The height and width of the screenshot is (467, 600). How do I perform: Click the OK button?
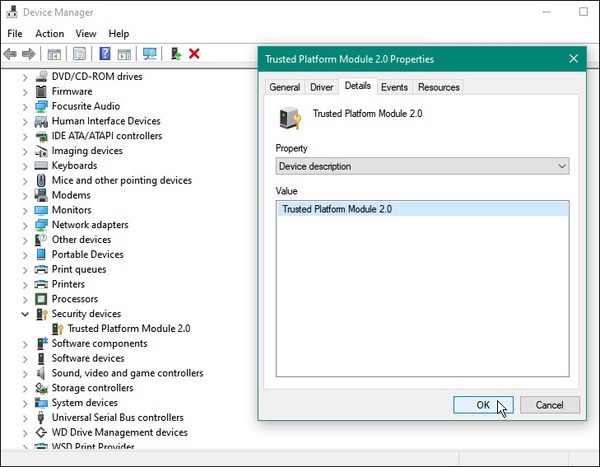coord(483,405)
